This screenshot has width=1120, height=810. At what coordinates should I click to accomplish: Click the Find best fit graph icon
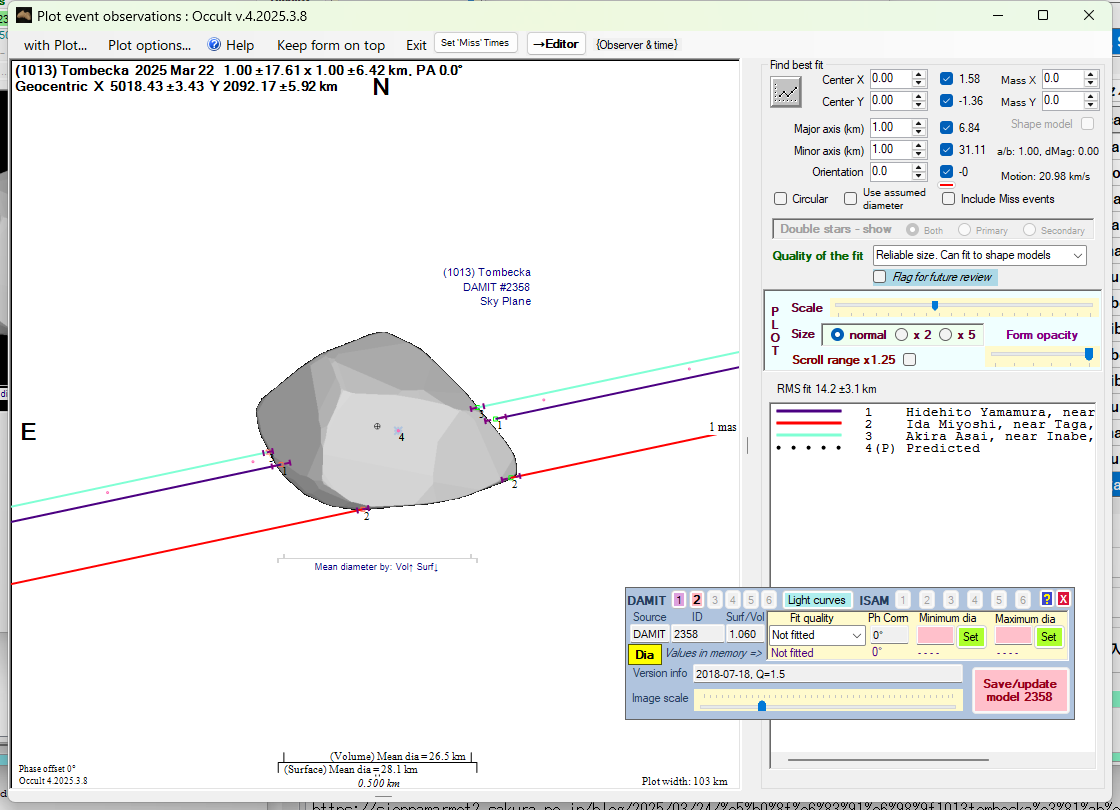point(786,92)
